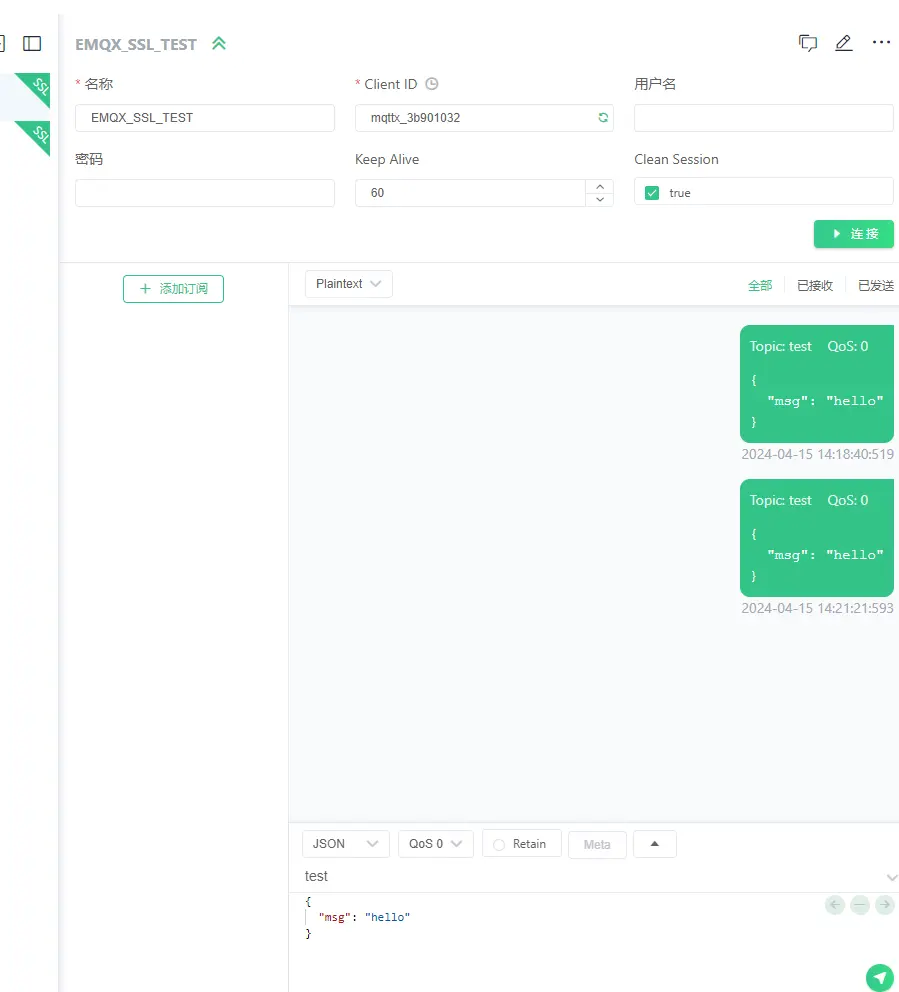Viewport: 899px width, 992px height.
Task: Click the EMQX_SSL_TEST connection title
Action: coord(136,44)
